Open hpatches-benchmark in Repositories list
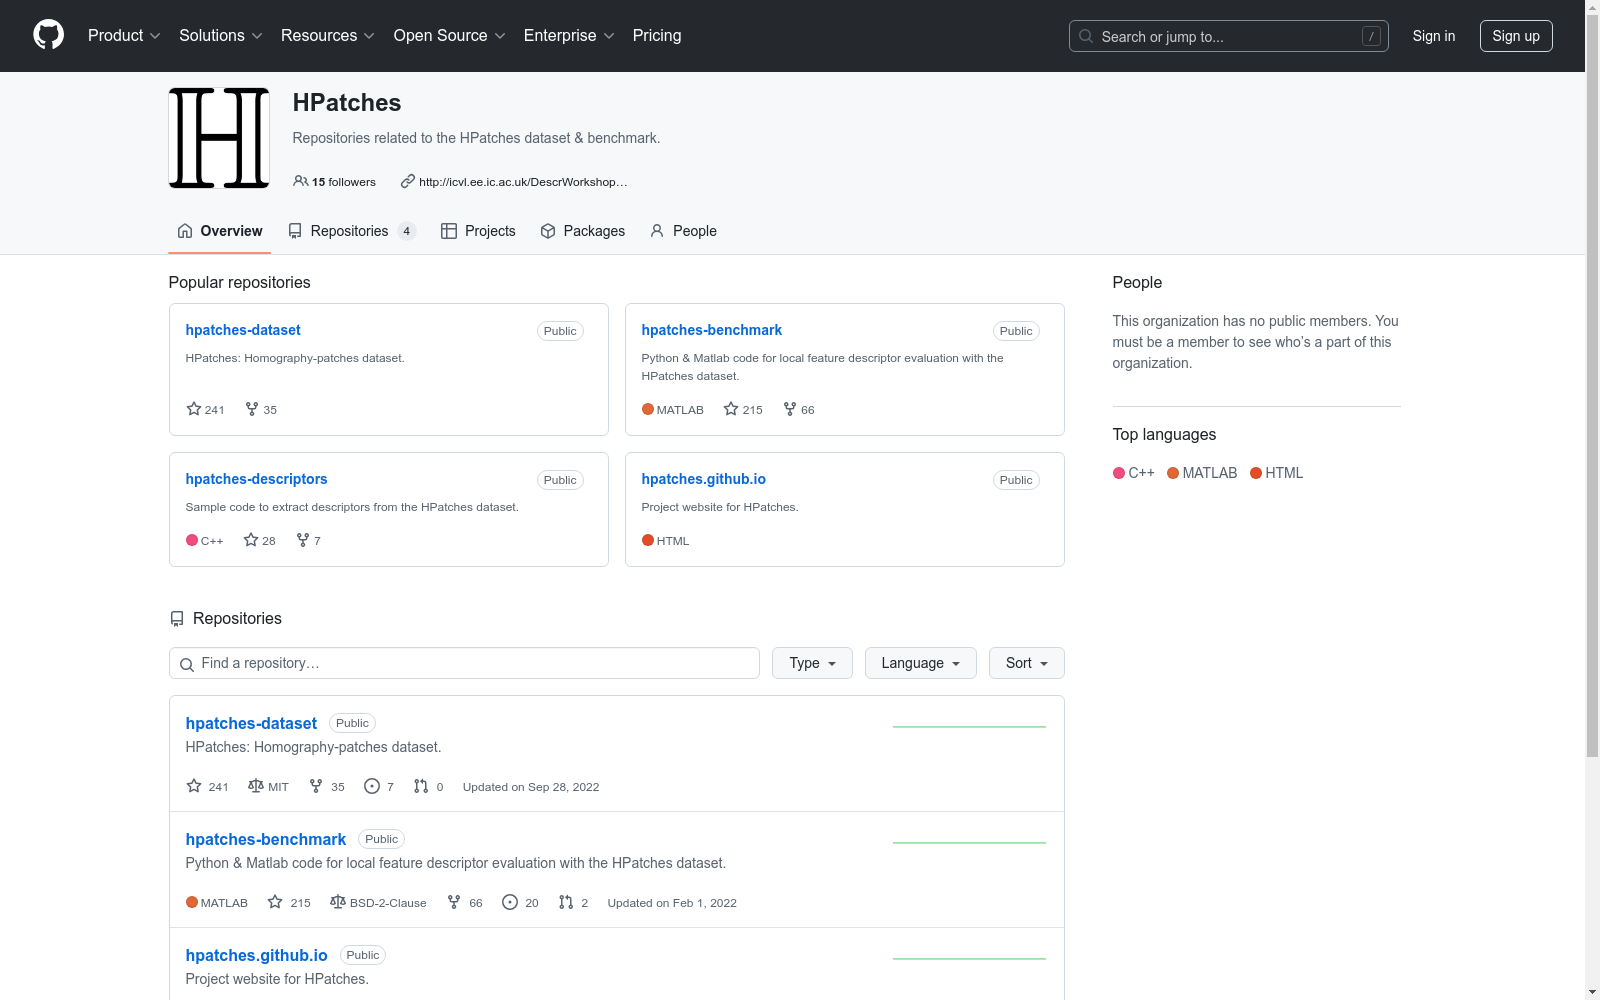The image size is (1600, 1000). pyautogui.click(x=266, y=839)
